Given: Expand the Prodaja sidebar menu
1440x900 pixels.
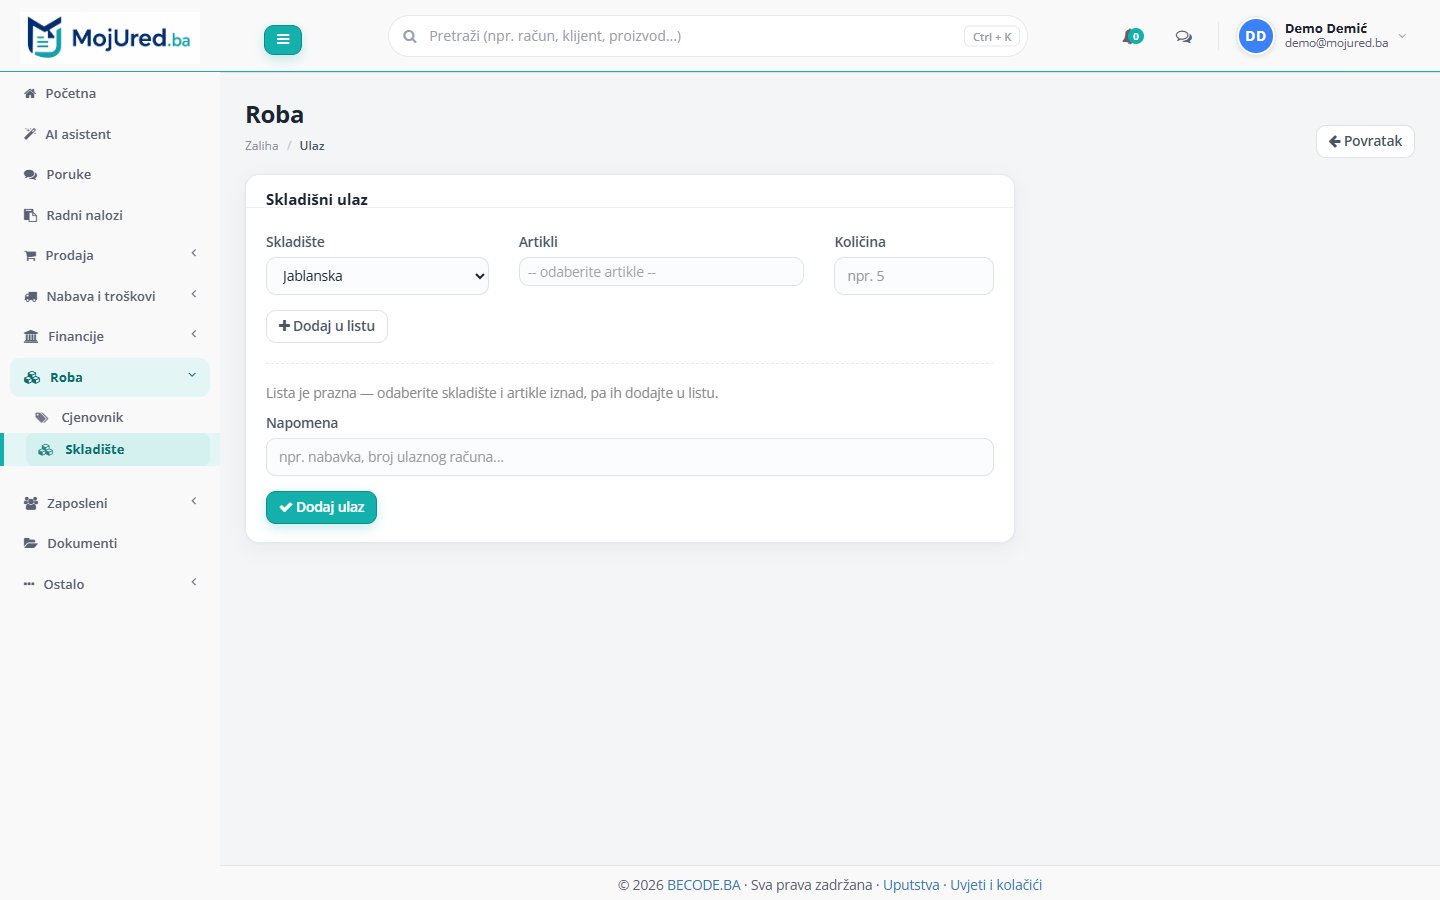Looking at the screenshot, I should (x=110, y=255).
